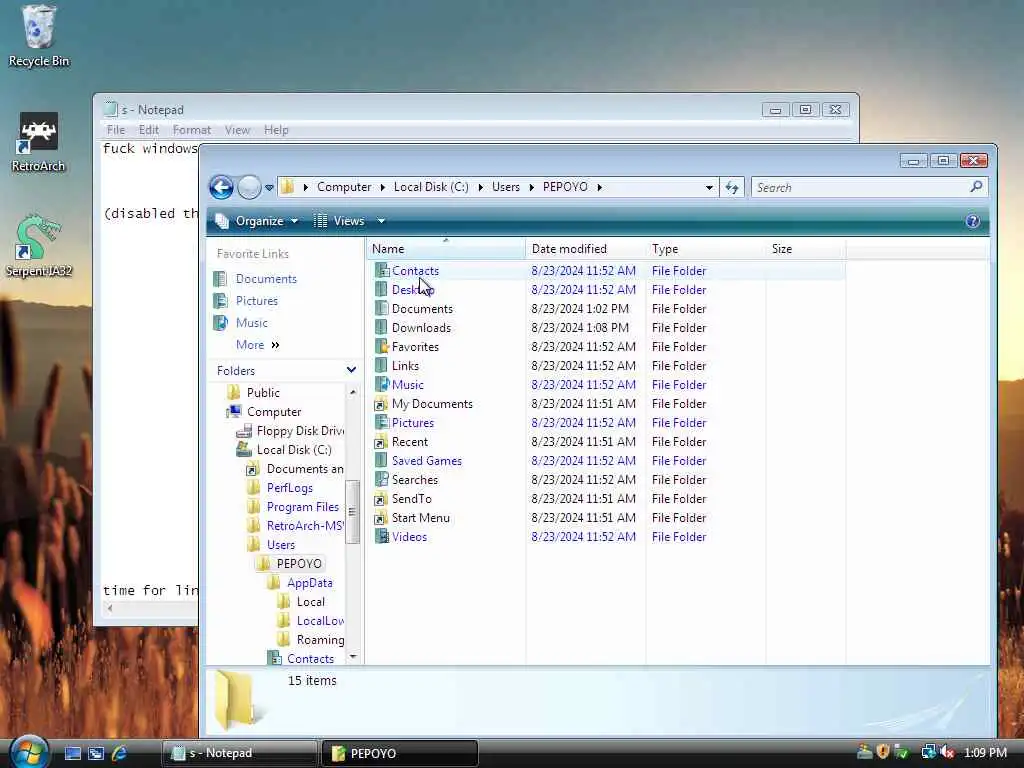The width and height of the screenshot is (1024, 768).
Task: Launch the RetroArch desktop shortcut
Action: [39, 142]
